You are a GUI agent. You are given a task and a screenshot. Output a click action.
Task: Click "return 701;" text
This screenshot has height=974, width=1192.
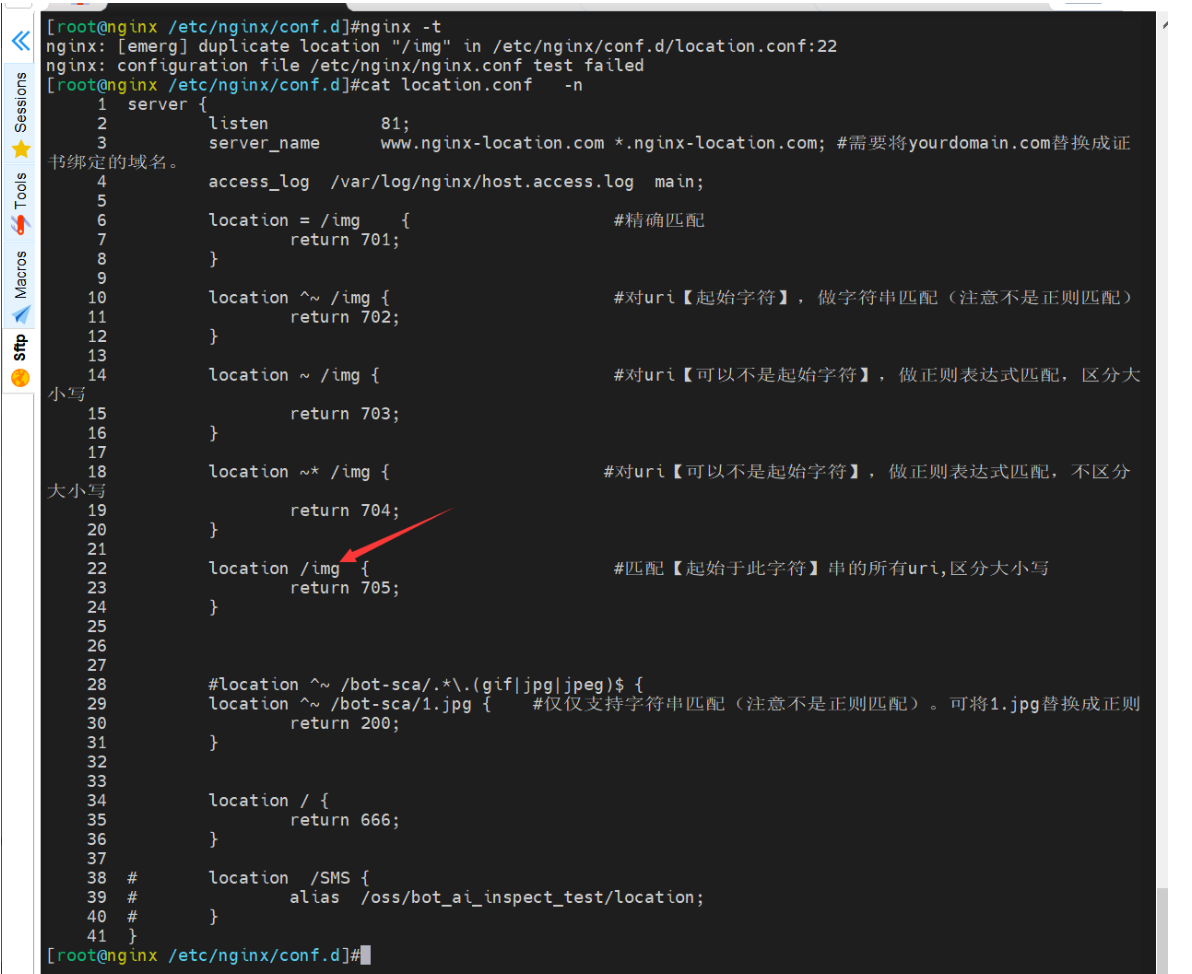click(x=344, y=240)
